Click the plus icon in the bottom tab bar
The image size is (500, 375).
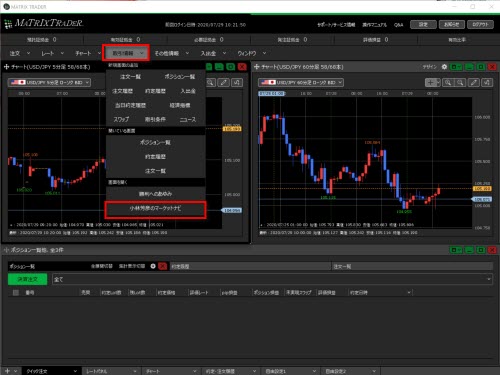pyautogui.click(x=7, y=371)
